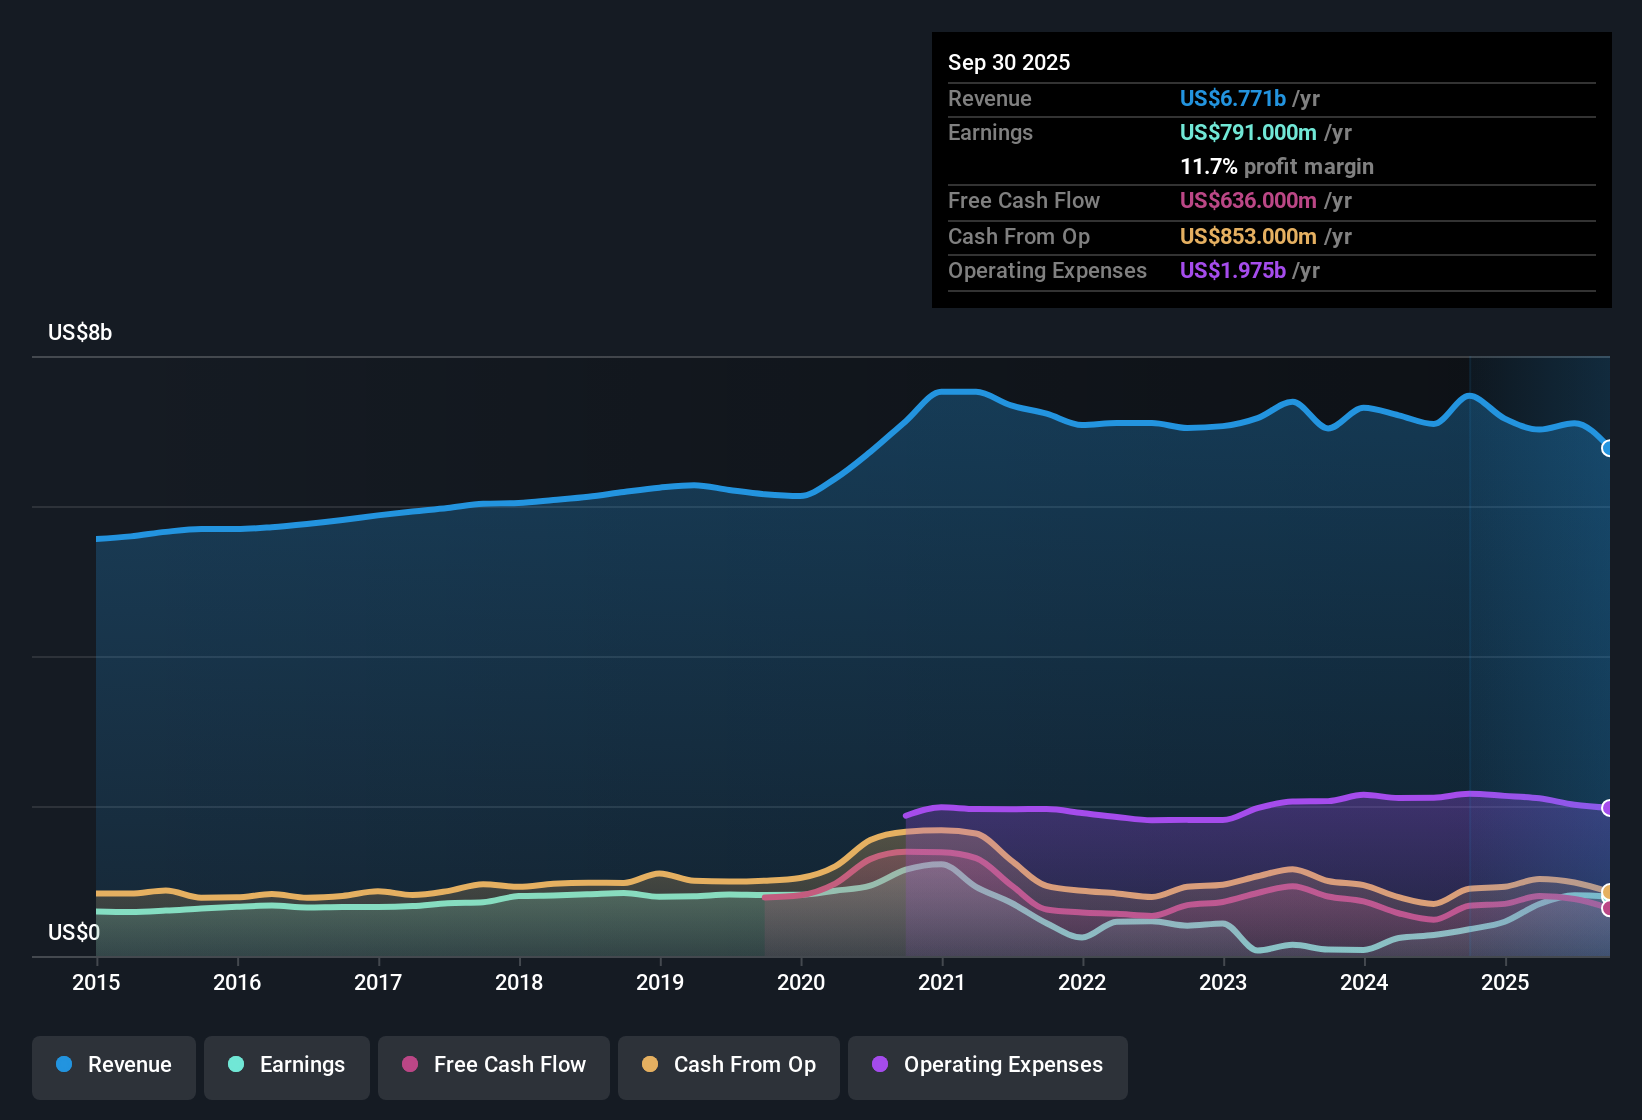The image size is (1642, 1120).
Task: Click the 11.7% profit margin text
Action: 1277,167
